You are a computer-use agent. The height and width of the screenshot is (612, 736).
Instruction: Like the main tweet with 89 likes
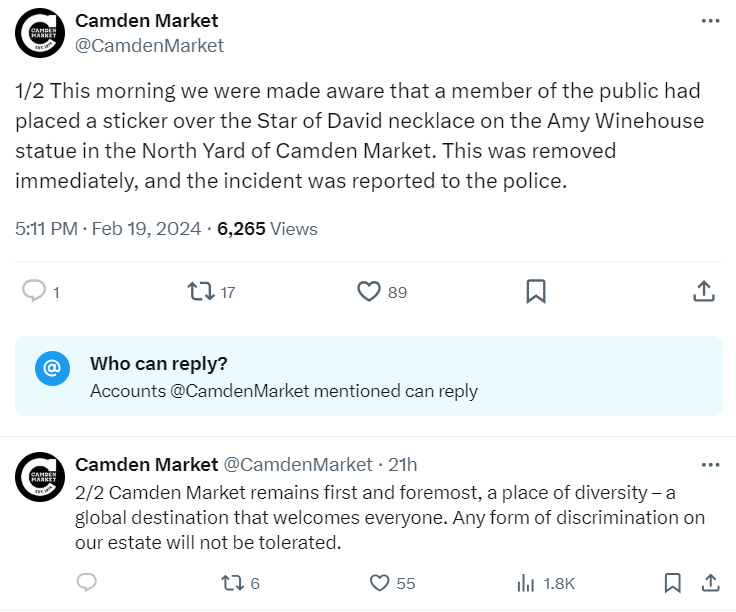369,291
